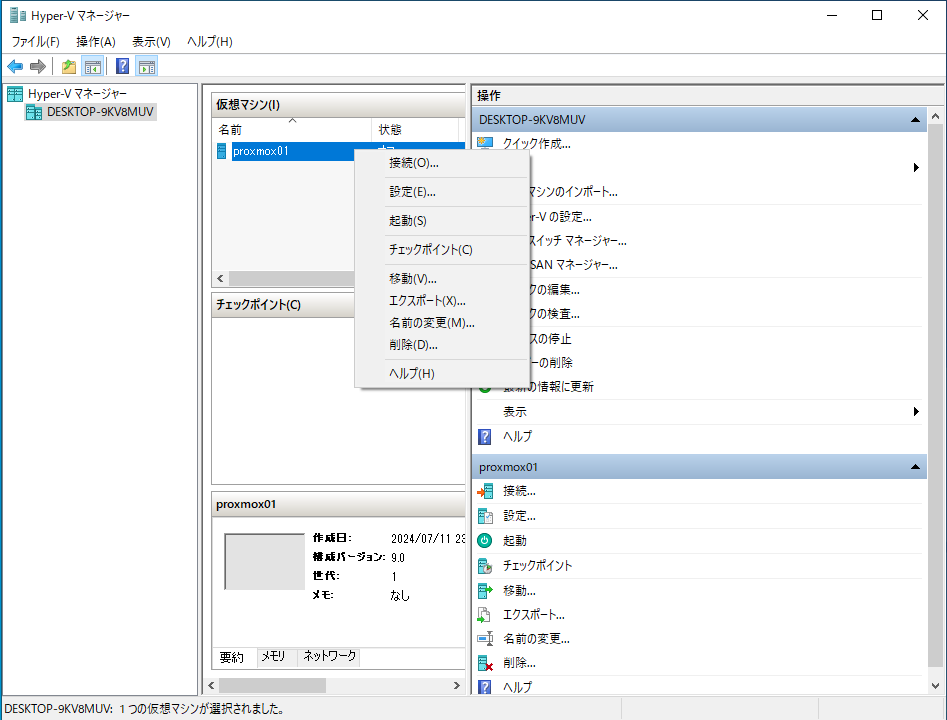947x720 pixels.
Task: Click the virtual machines list horizontal scrollbar
Action: tap(290, 279)
